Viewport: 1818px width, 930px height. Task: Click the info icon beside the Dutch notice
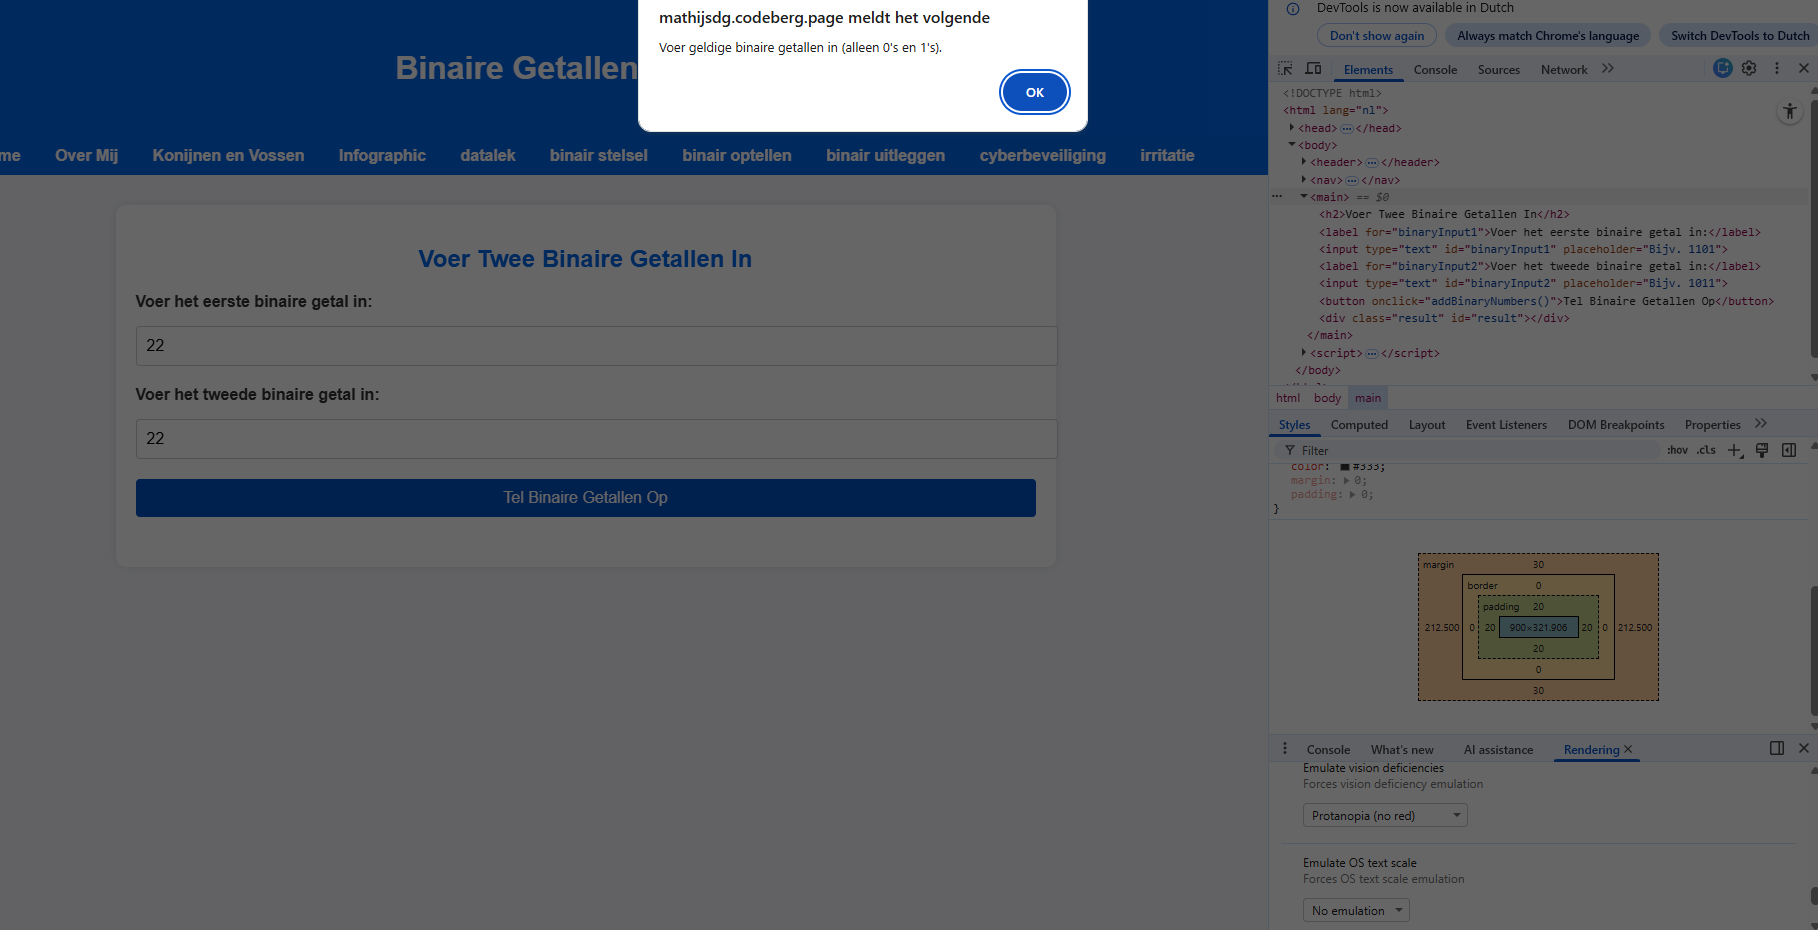(1293, 9)
